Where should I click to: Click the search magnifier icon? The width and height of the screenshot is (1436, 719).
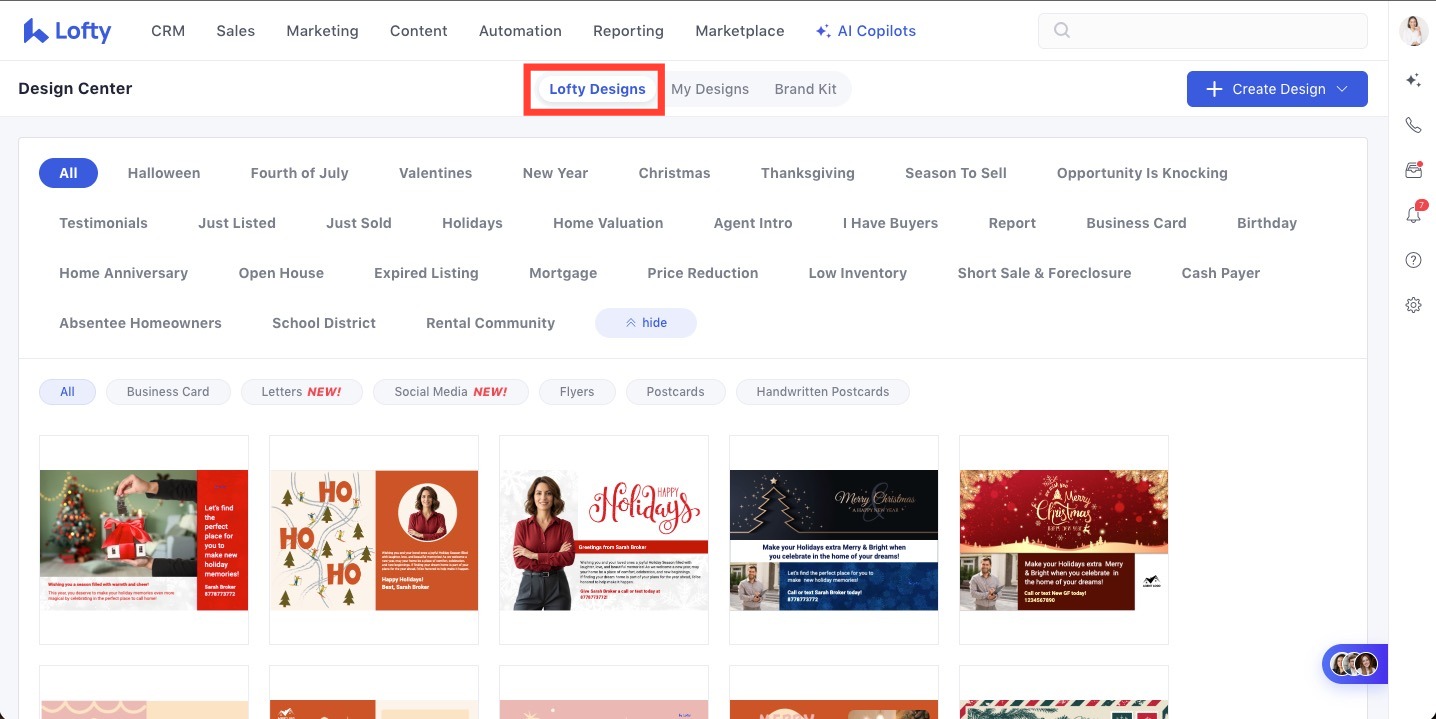tap(1062, 31)
